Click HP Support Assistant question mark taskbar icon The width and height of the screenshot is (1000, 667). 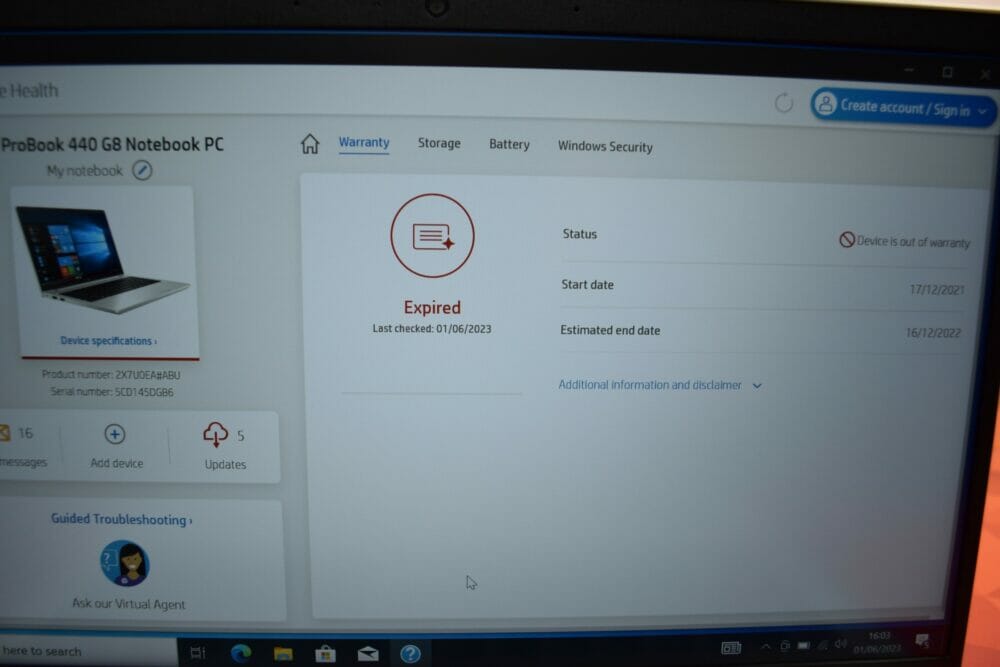point(410,654)
